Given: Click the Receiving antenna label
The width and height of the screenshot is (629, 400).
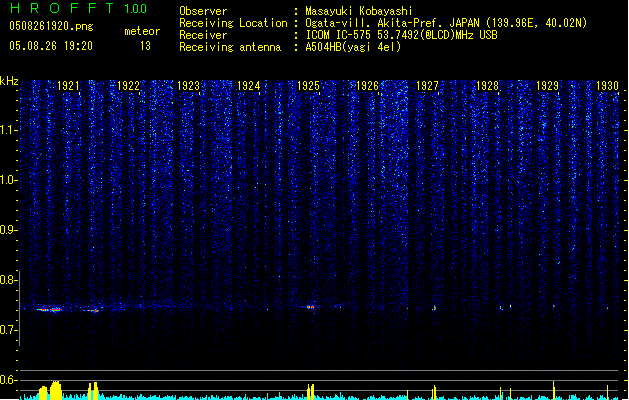Looking at the screenshot, I should [230, 47].
